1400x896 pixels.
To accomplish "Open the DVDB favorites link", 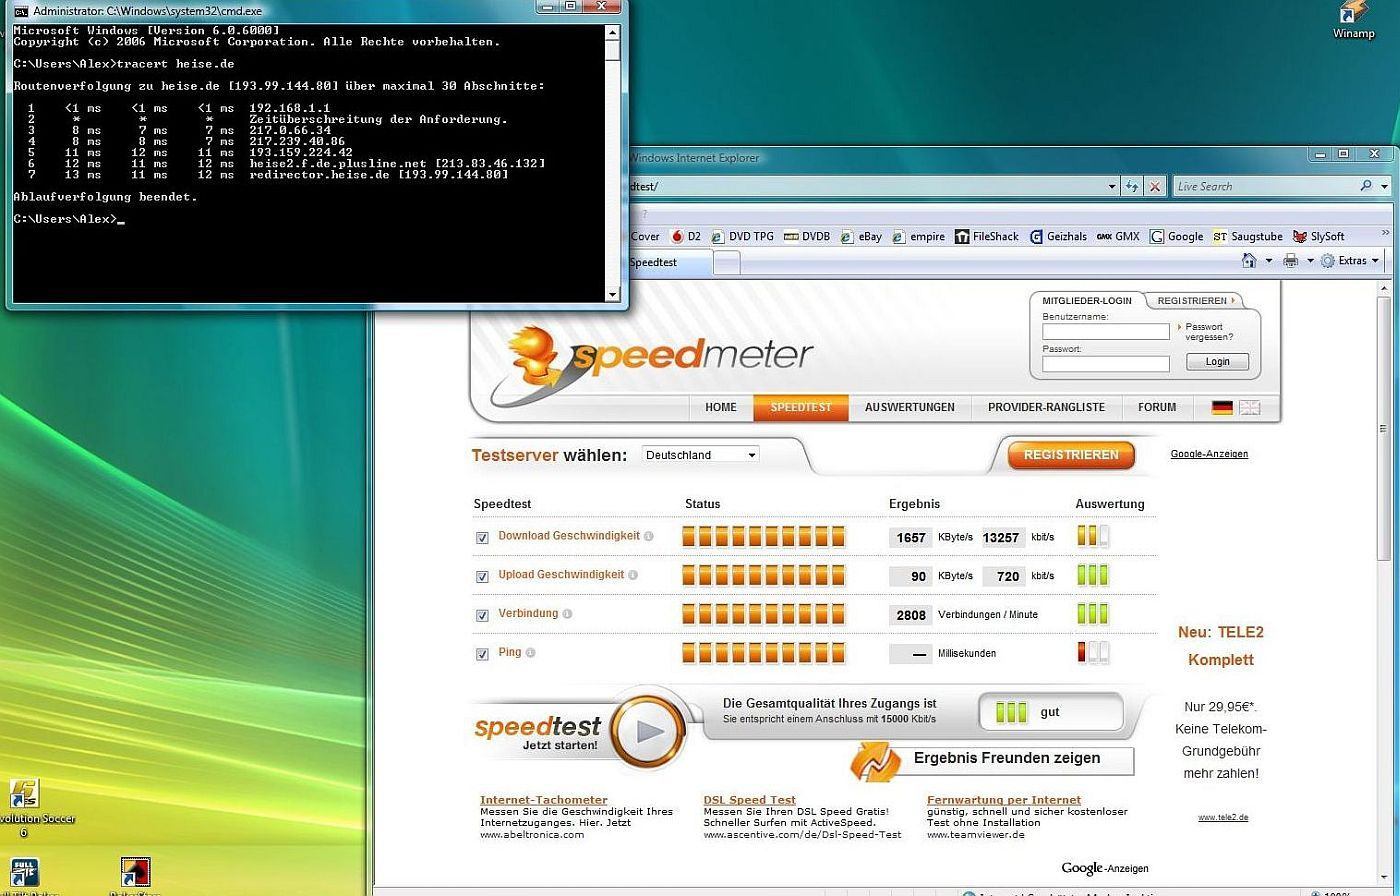I will coord(807,236).
